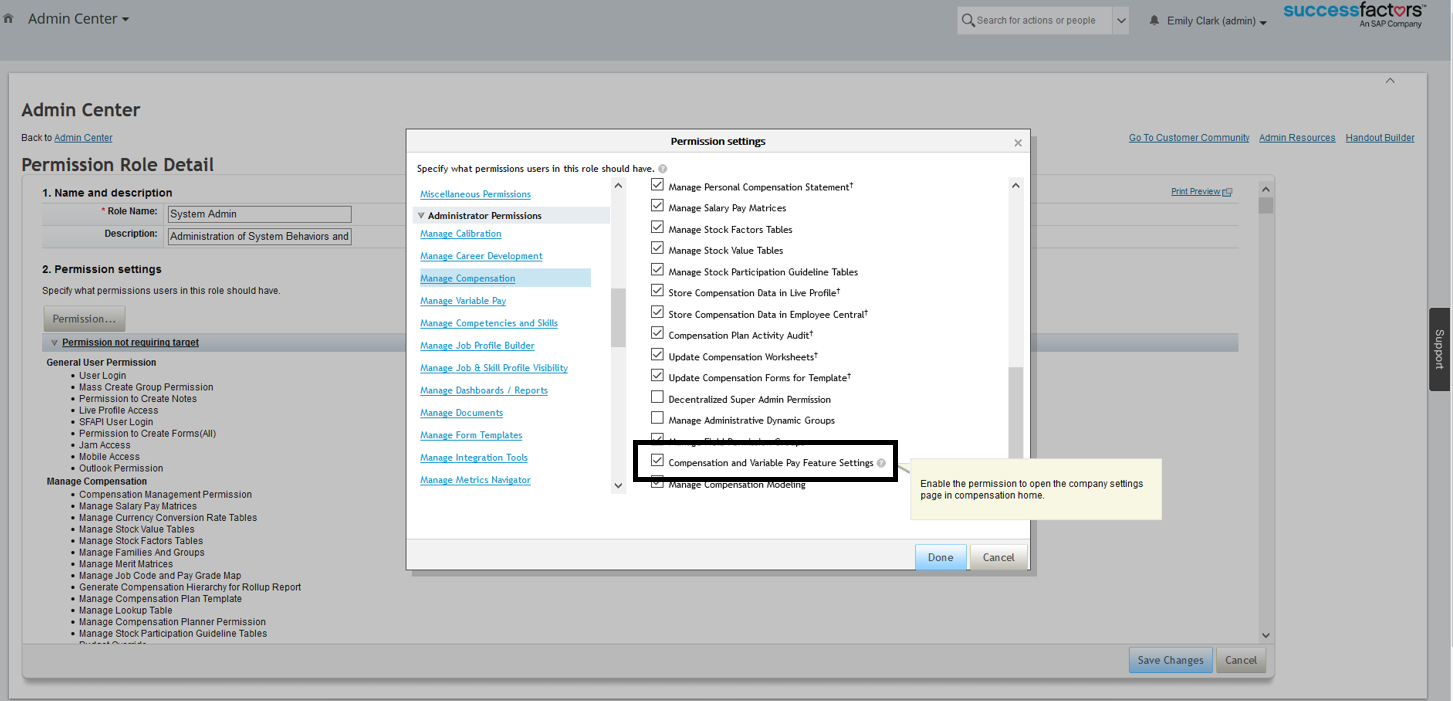Select the Manage Compensation category
The width and height of the screenshot is (1453, 701).
[x=468, y=279]
